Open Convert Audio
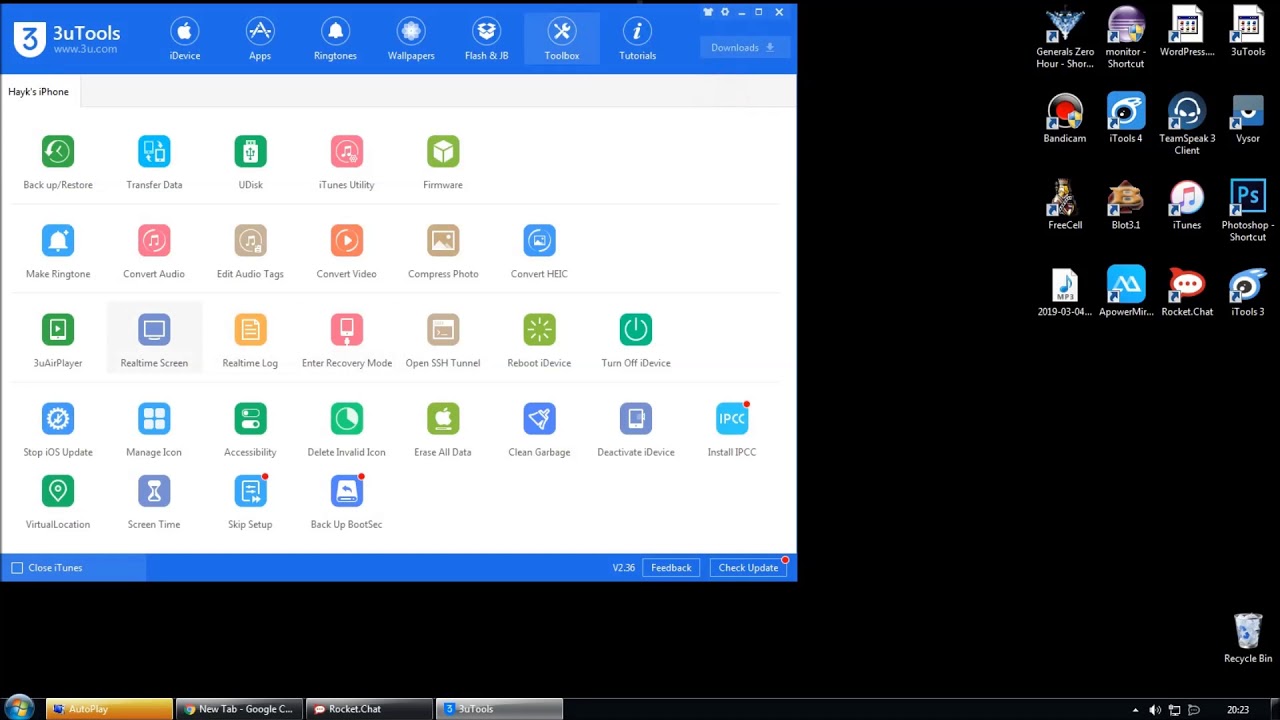Image resolution: width=1280 pixels, height=720 pixels. click(x=154, y=252)
